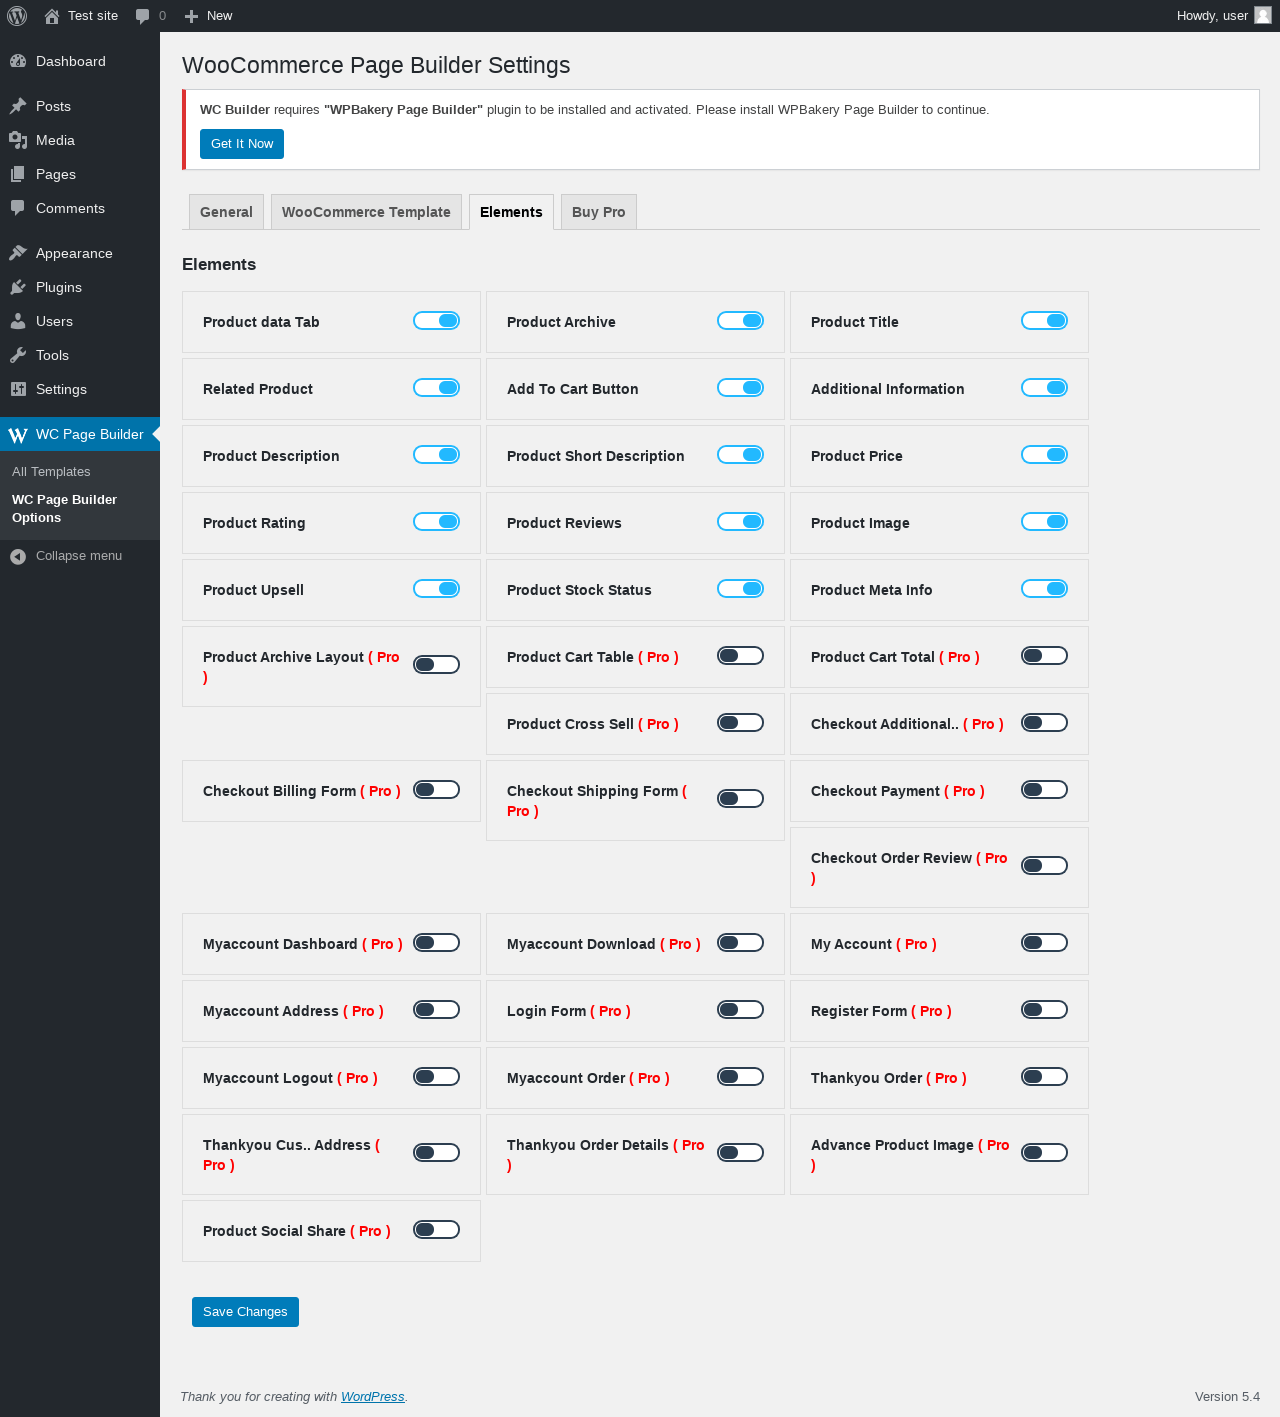Image resolution: width=1280 pixels, height=1417 pixels.
Task: Toggle Product Rating off
Action: tap(437, 522)
